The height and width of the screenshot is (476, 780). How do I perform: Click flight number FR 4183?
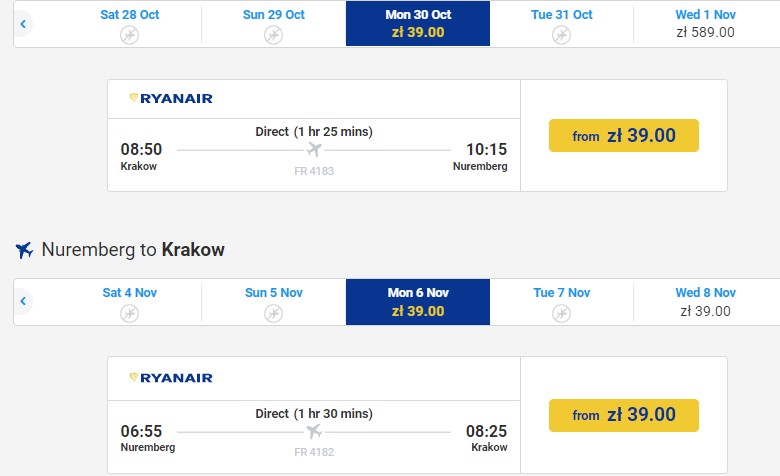coord(314,172)
